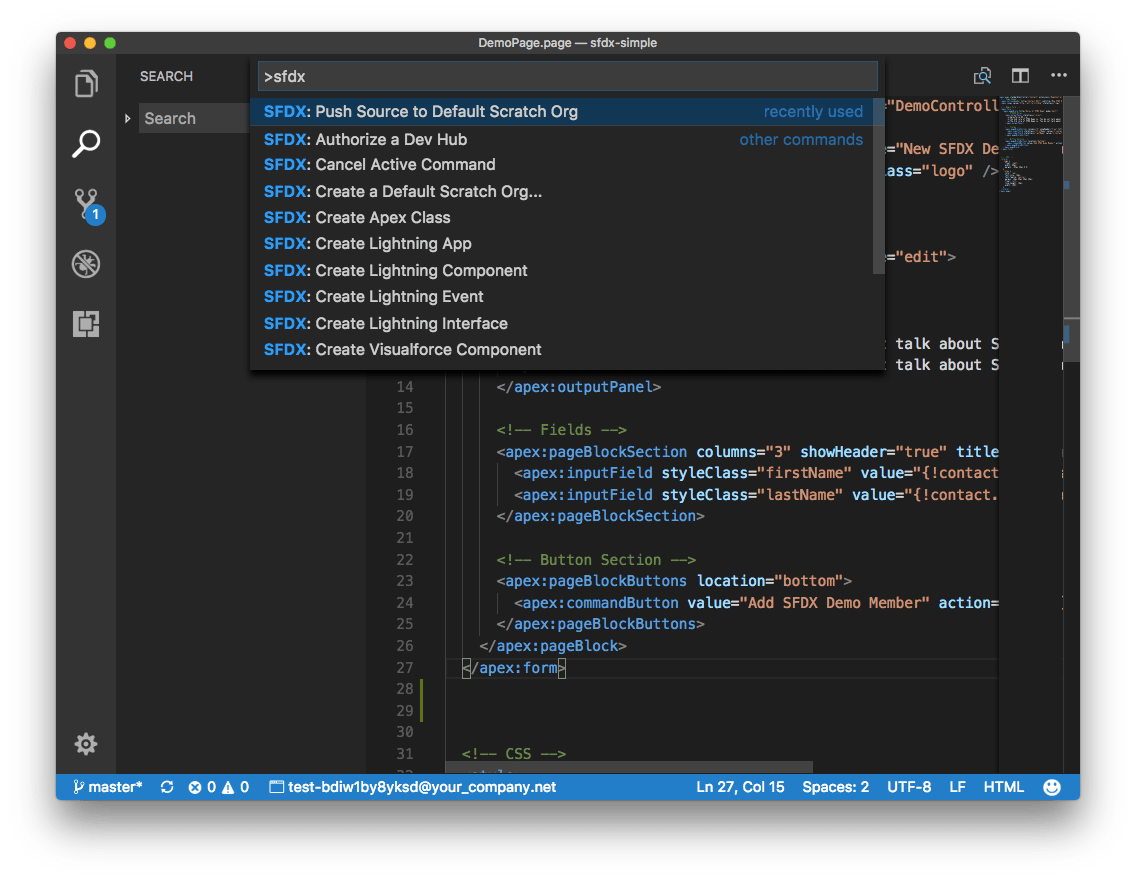The image size is (1136, 880).
Task: Show the warnings count in status bar
Action: (x=236, y=787)
